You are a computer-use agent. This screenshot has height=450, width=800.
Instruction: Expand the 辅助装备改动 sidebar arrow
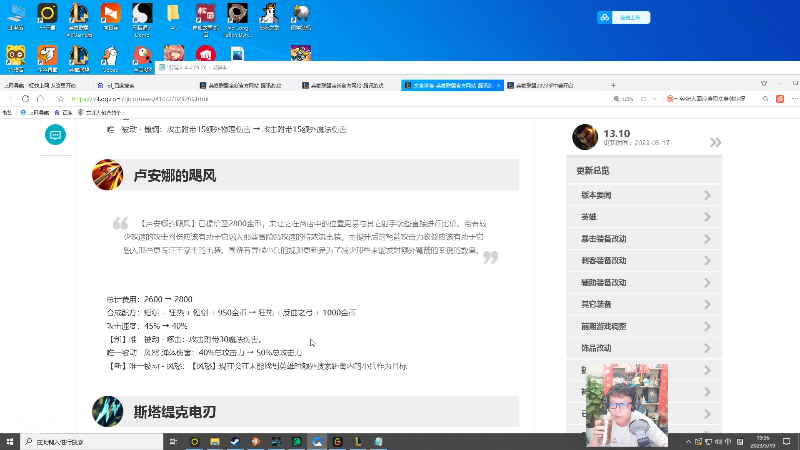coord(707,283)
